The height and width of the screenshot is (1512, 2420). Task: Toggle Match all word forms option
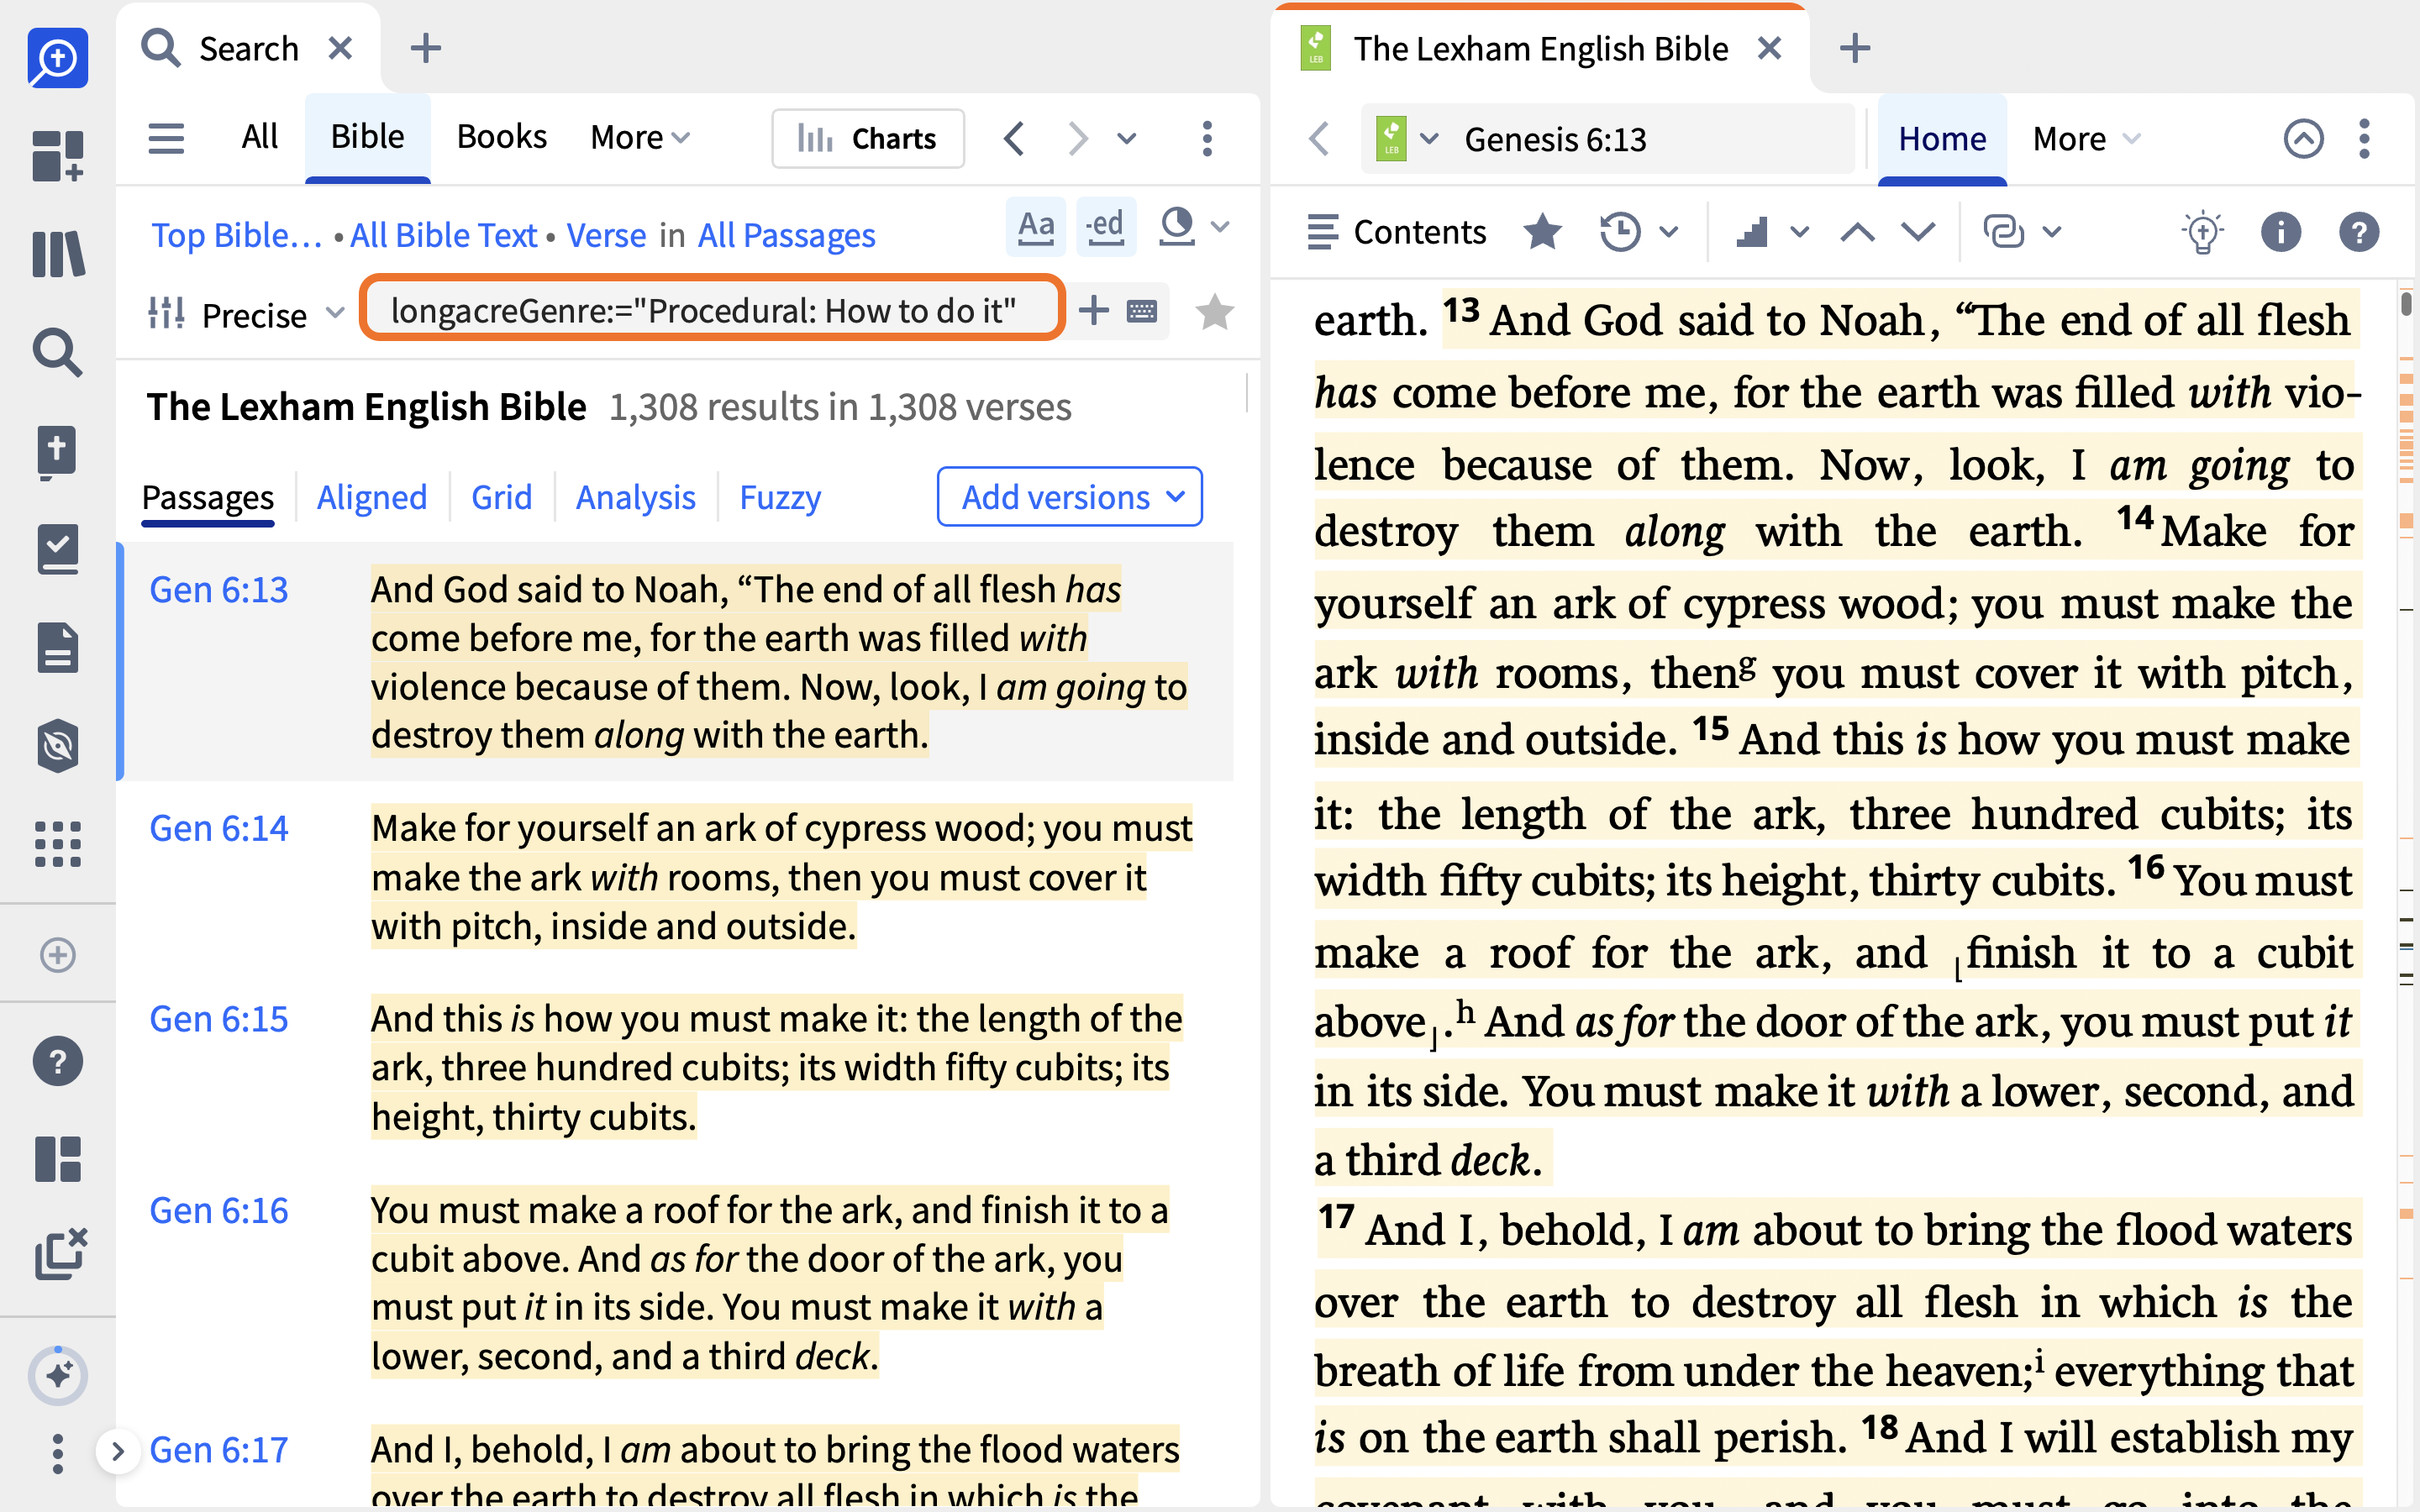coord(1105,226)
